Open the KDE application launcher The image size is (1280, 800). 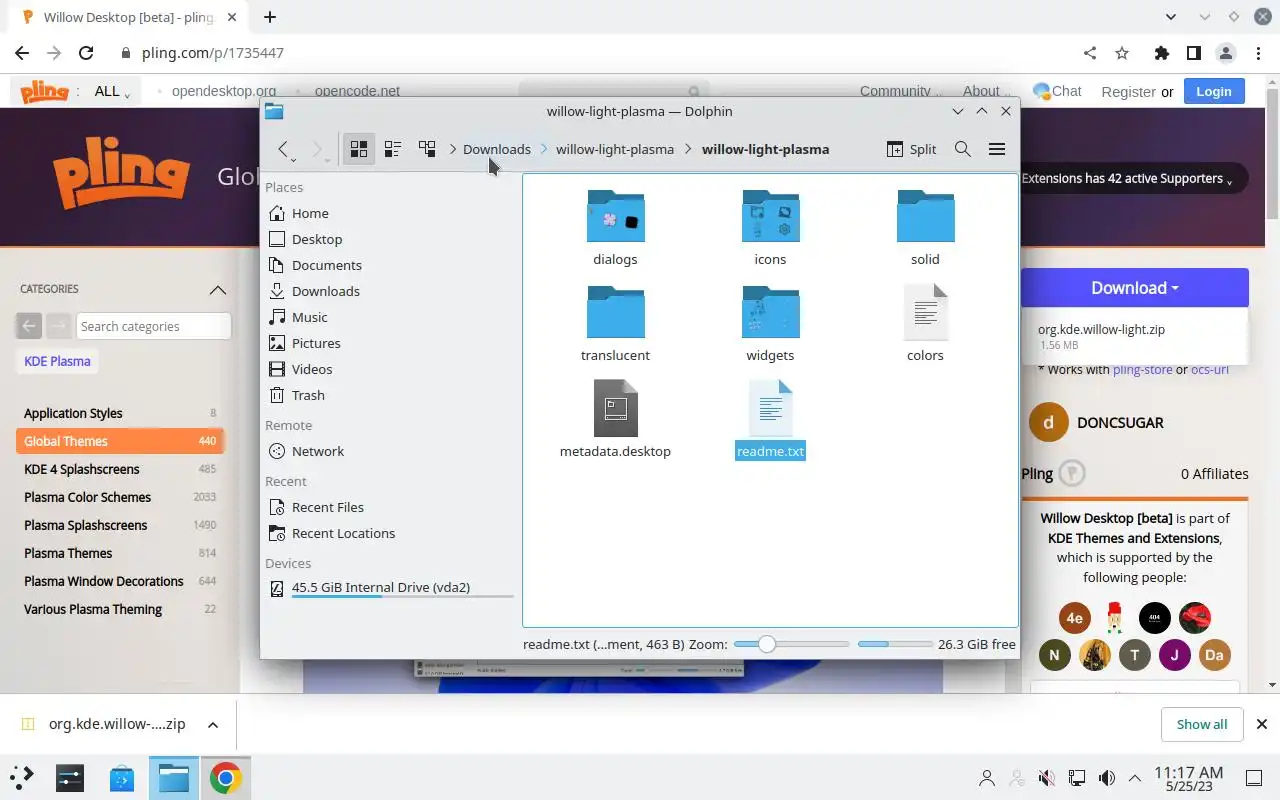(22, 778)
